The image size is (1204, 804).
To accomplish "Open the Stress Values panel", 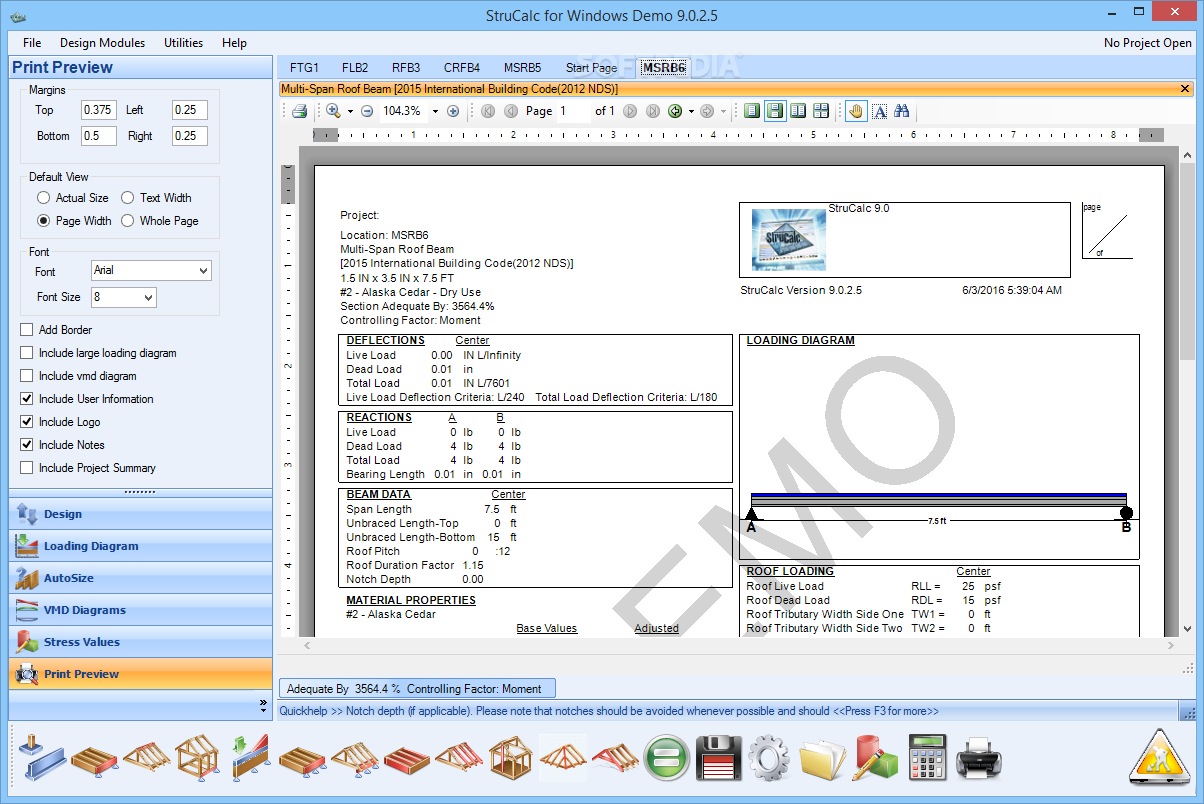I will (x=140, y=642).
